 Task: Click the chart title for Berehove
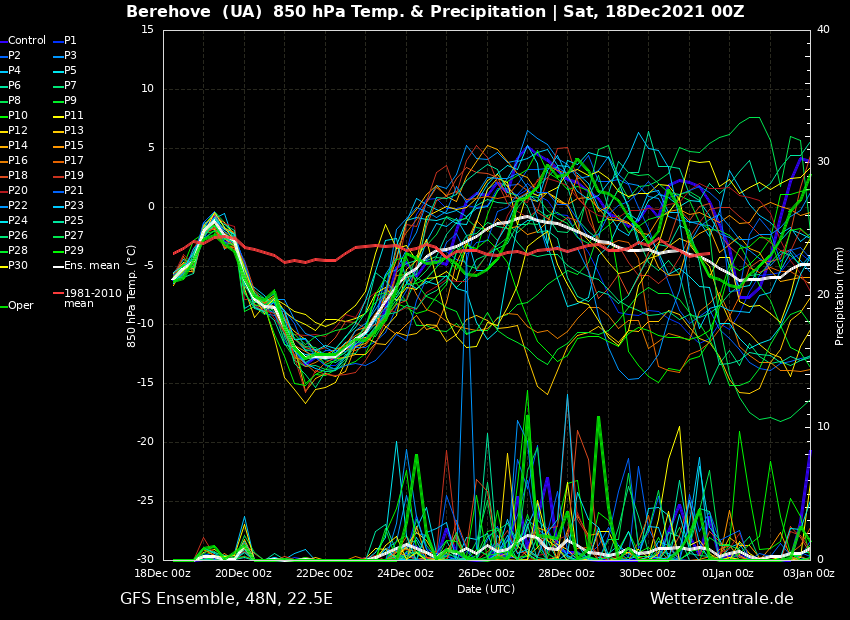(435, 12)
